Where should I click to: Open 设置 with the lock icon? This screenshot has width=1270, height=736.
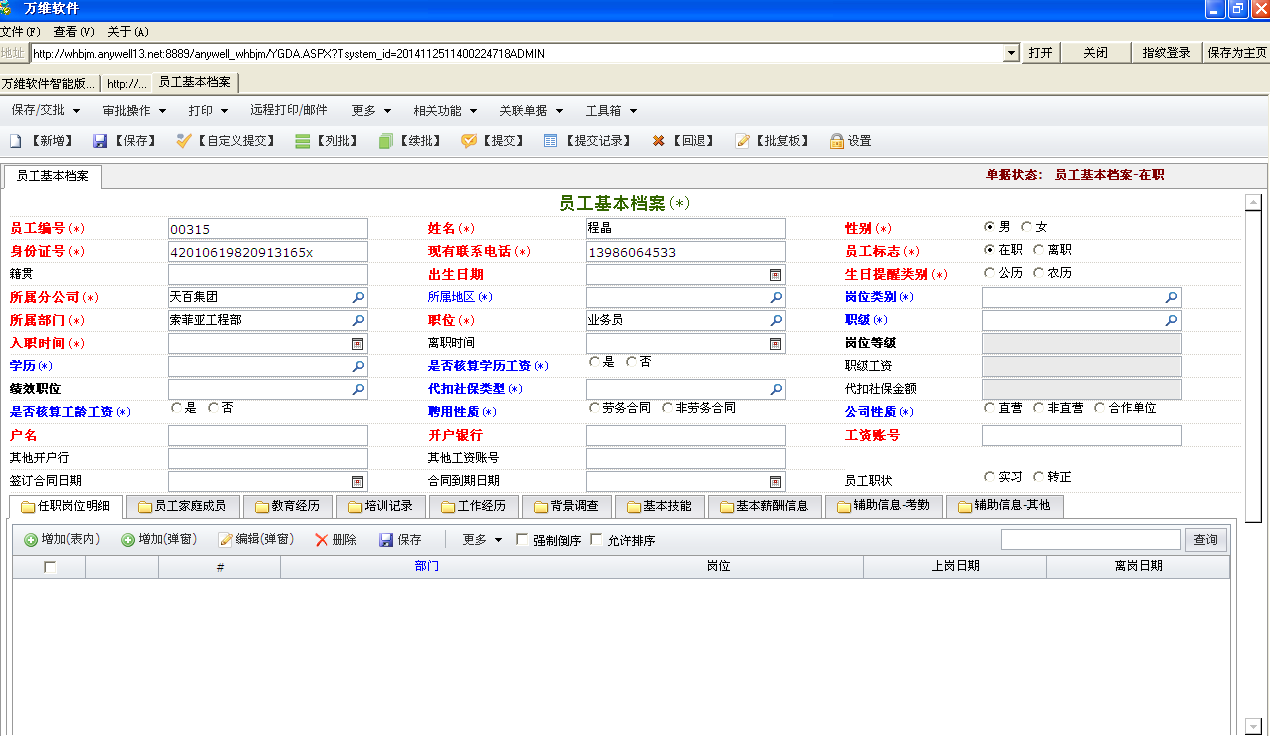tap(837, 141)
